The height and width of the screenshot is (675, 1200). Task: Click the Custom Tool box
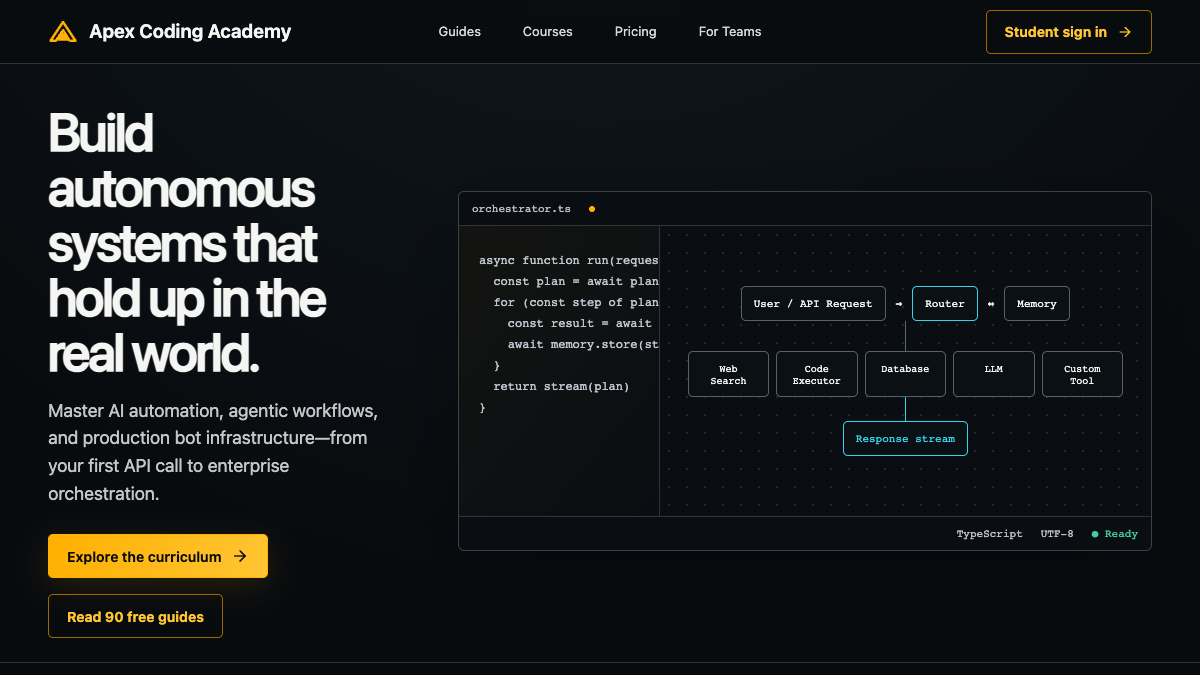tap(1082, 374)
